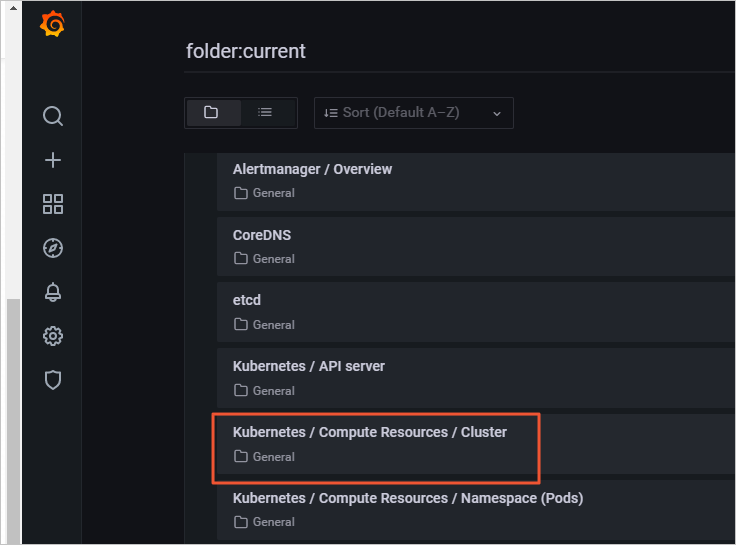736x545 pixels.
Task: Open the Alerting bell icon
Action: pyautogui.click(x=53, y=292)
